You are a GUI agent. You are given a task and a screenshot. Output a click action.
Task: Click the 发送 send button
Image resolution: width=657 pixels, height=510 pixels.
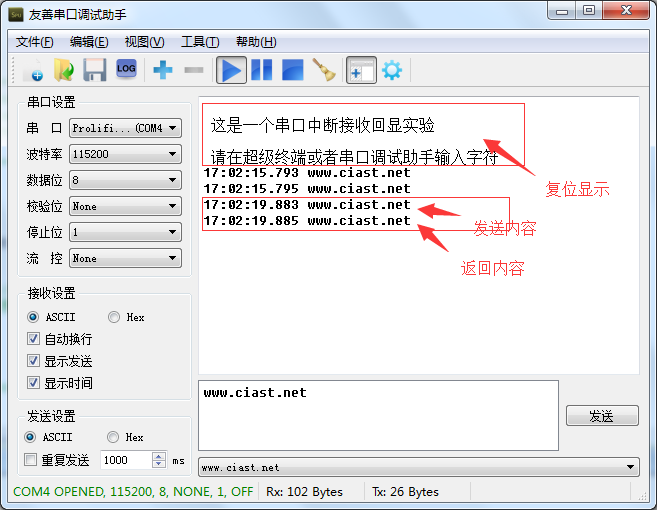pos(602,416)
